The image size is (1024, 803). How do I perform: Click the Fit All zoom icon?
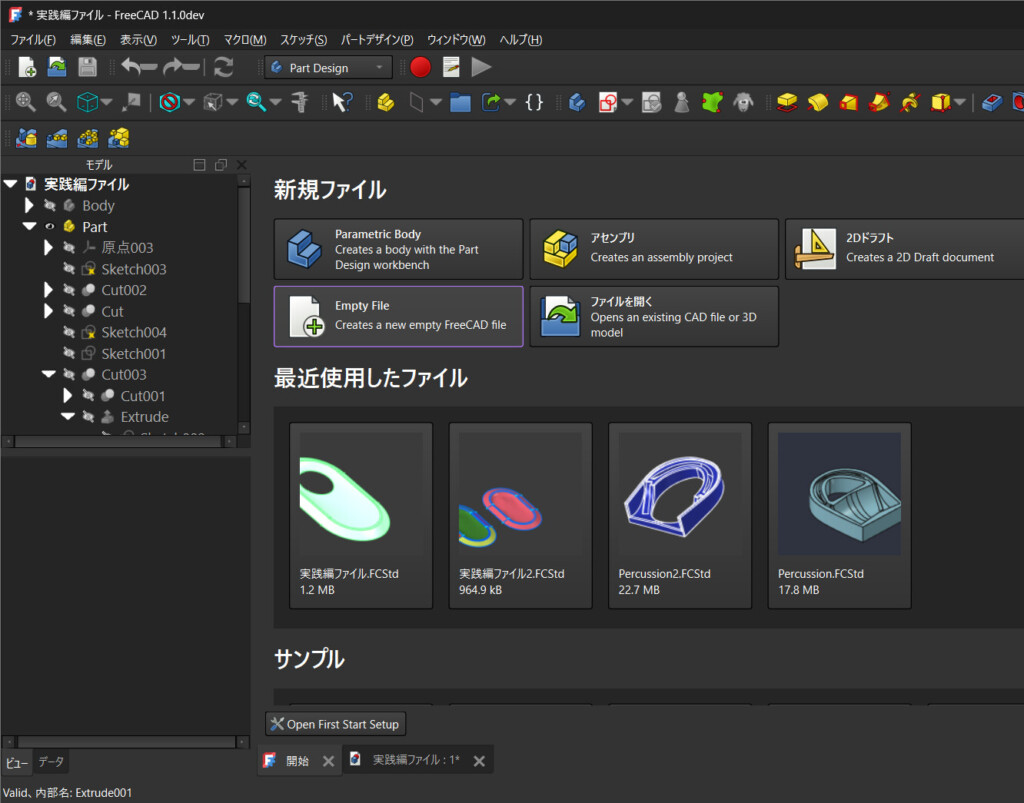[x=26, y=102]
